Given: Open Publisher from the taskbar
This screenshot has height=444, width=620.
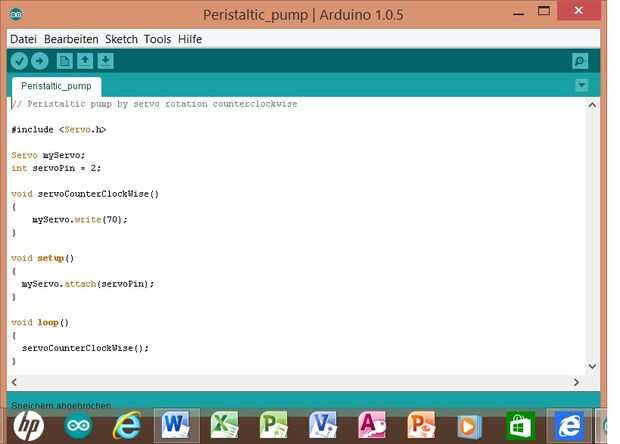Looking at the screenshot, I should click(273, 425).
